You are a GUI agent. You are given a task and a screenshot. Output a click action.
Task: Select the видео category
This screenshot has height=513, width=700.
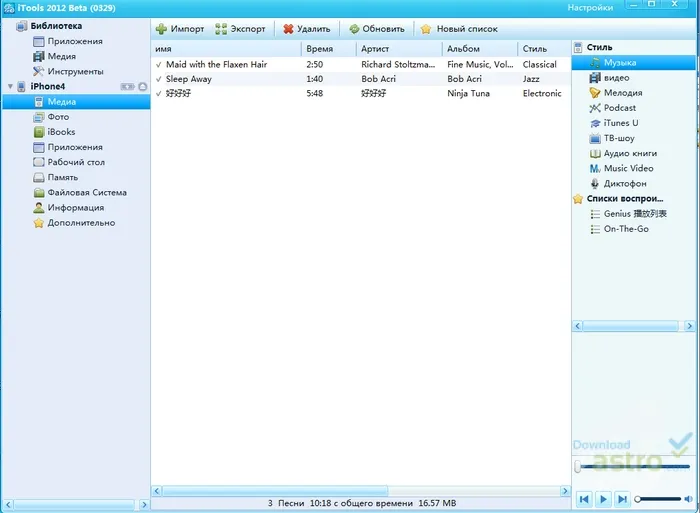609,78
